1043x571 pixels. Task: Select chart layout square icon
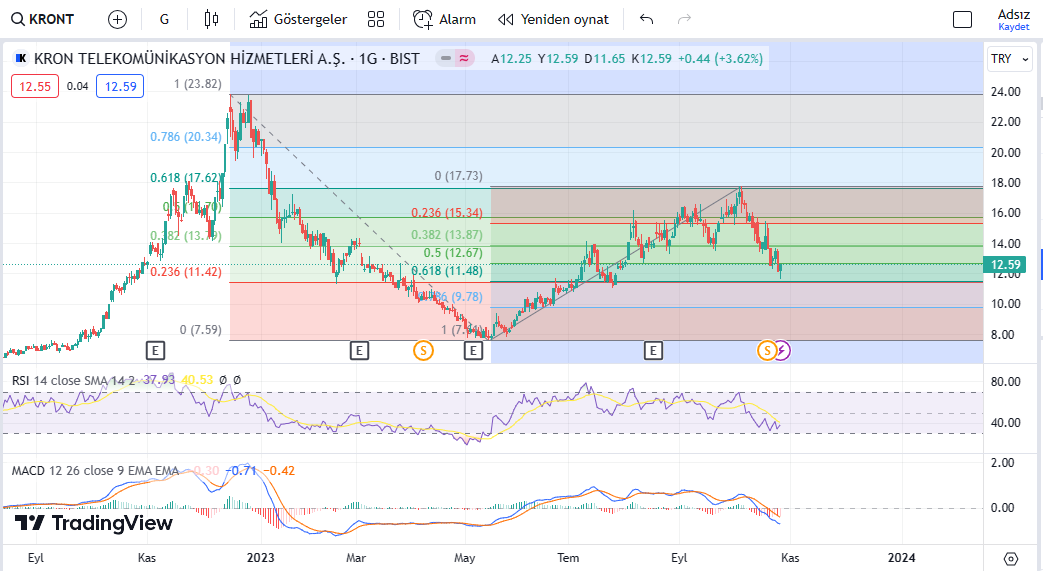click(962, 19)
